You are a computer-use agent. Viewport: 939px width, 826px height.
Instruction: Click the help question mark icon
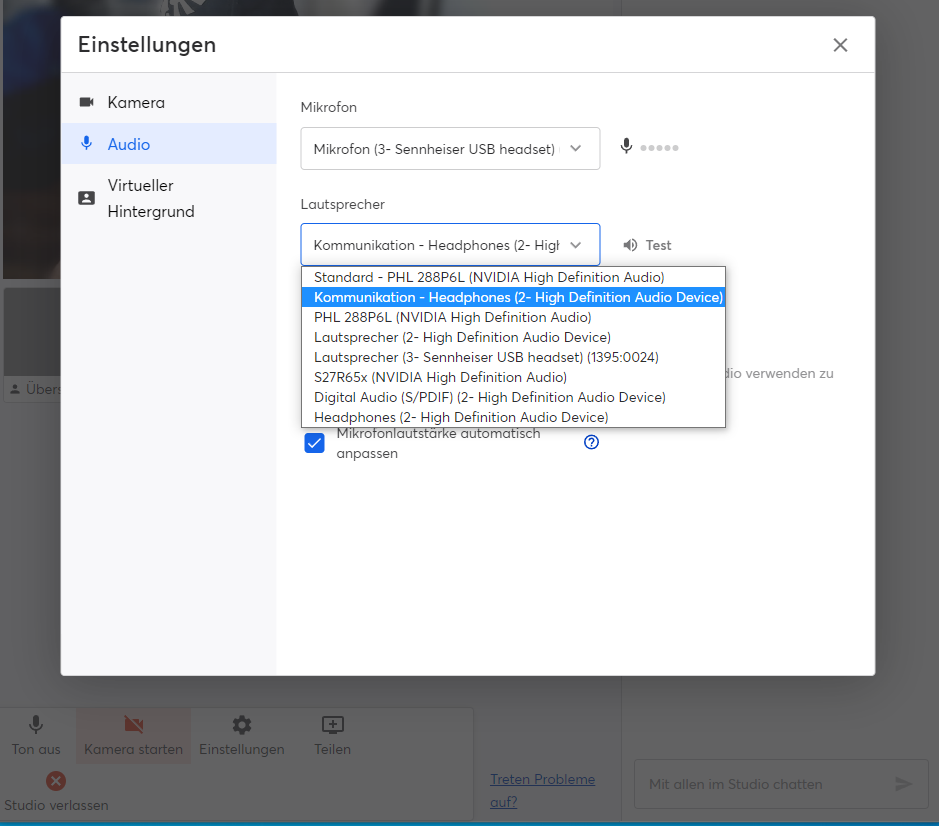(591, 442)
